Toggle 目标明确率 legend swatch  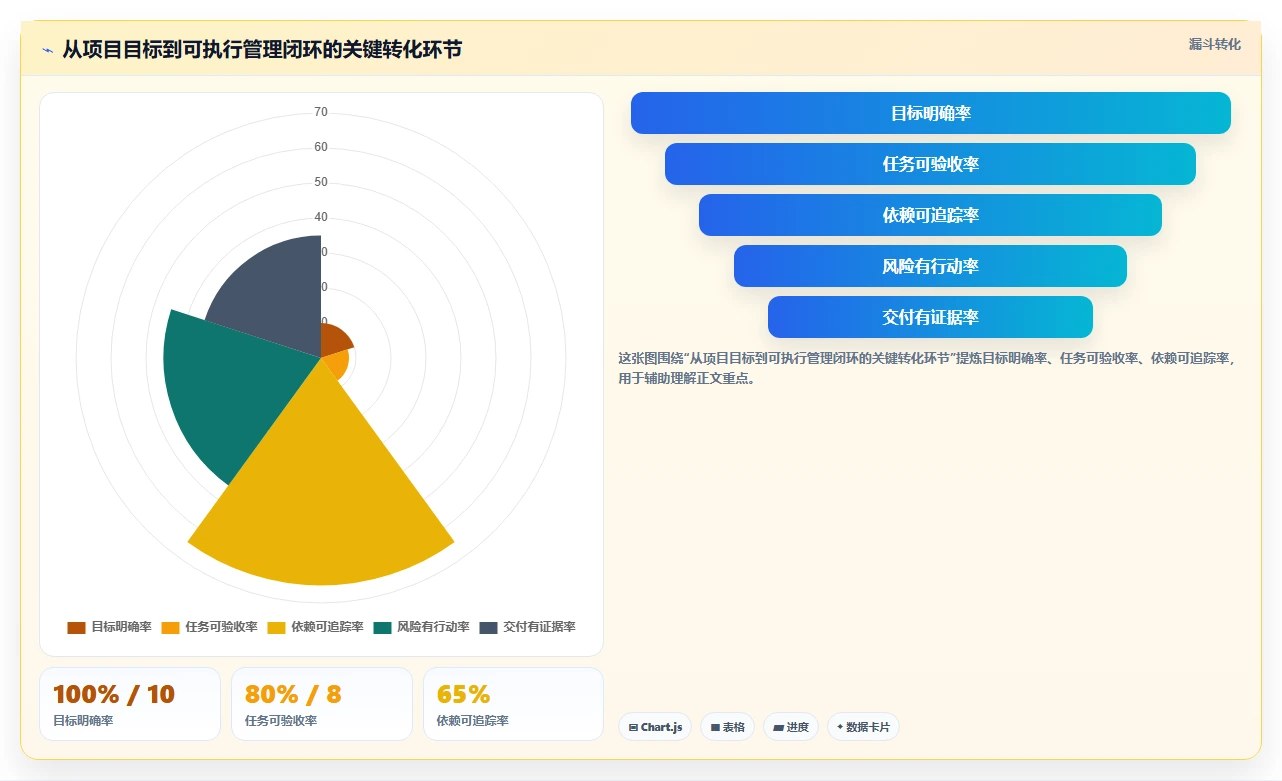point(76,627)
